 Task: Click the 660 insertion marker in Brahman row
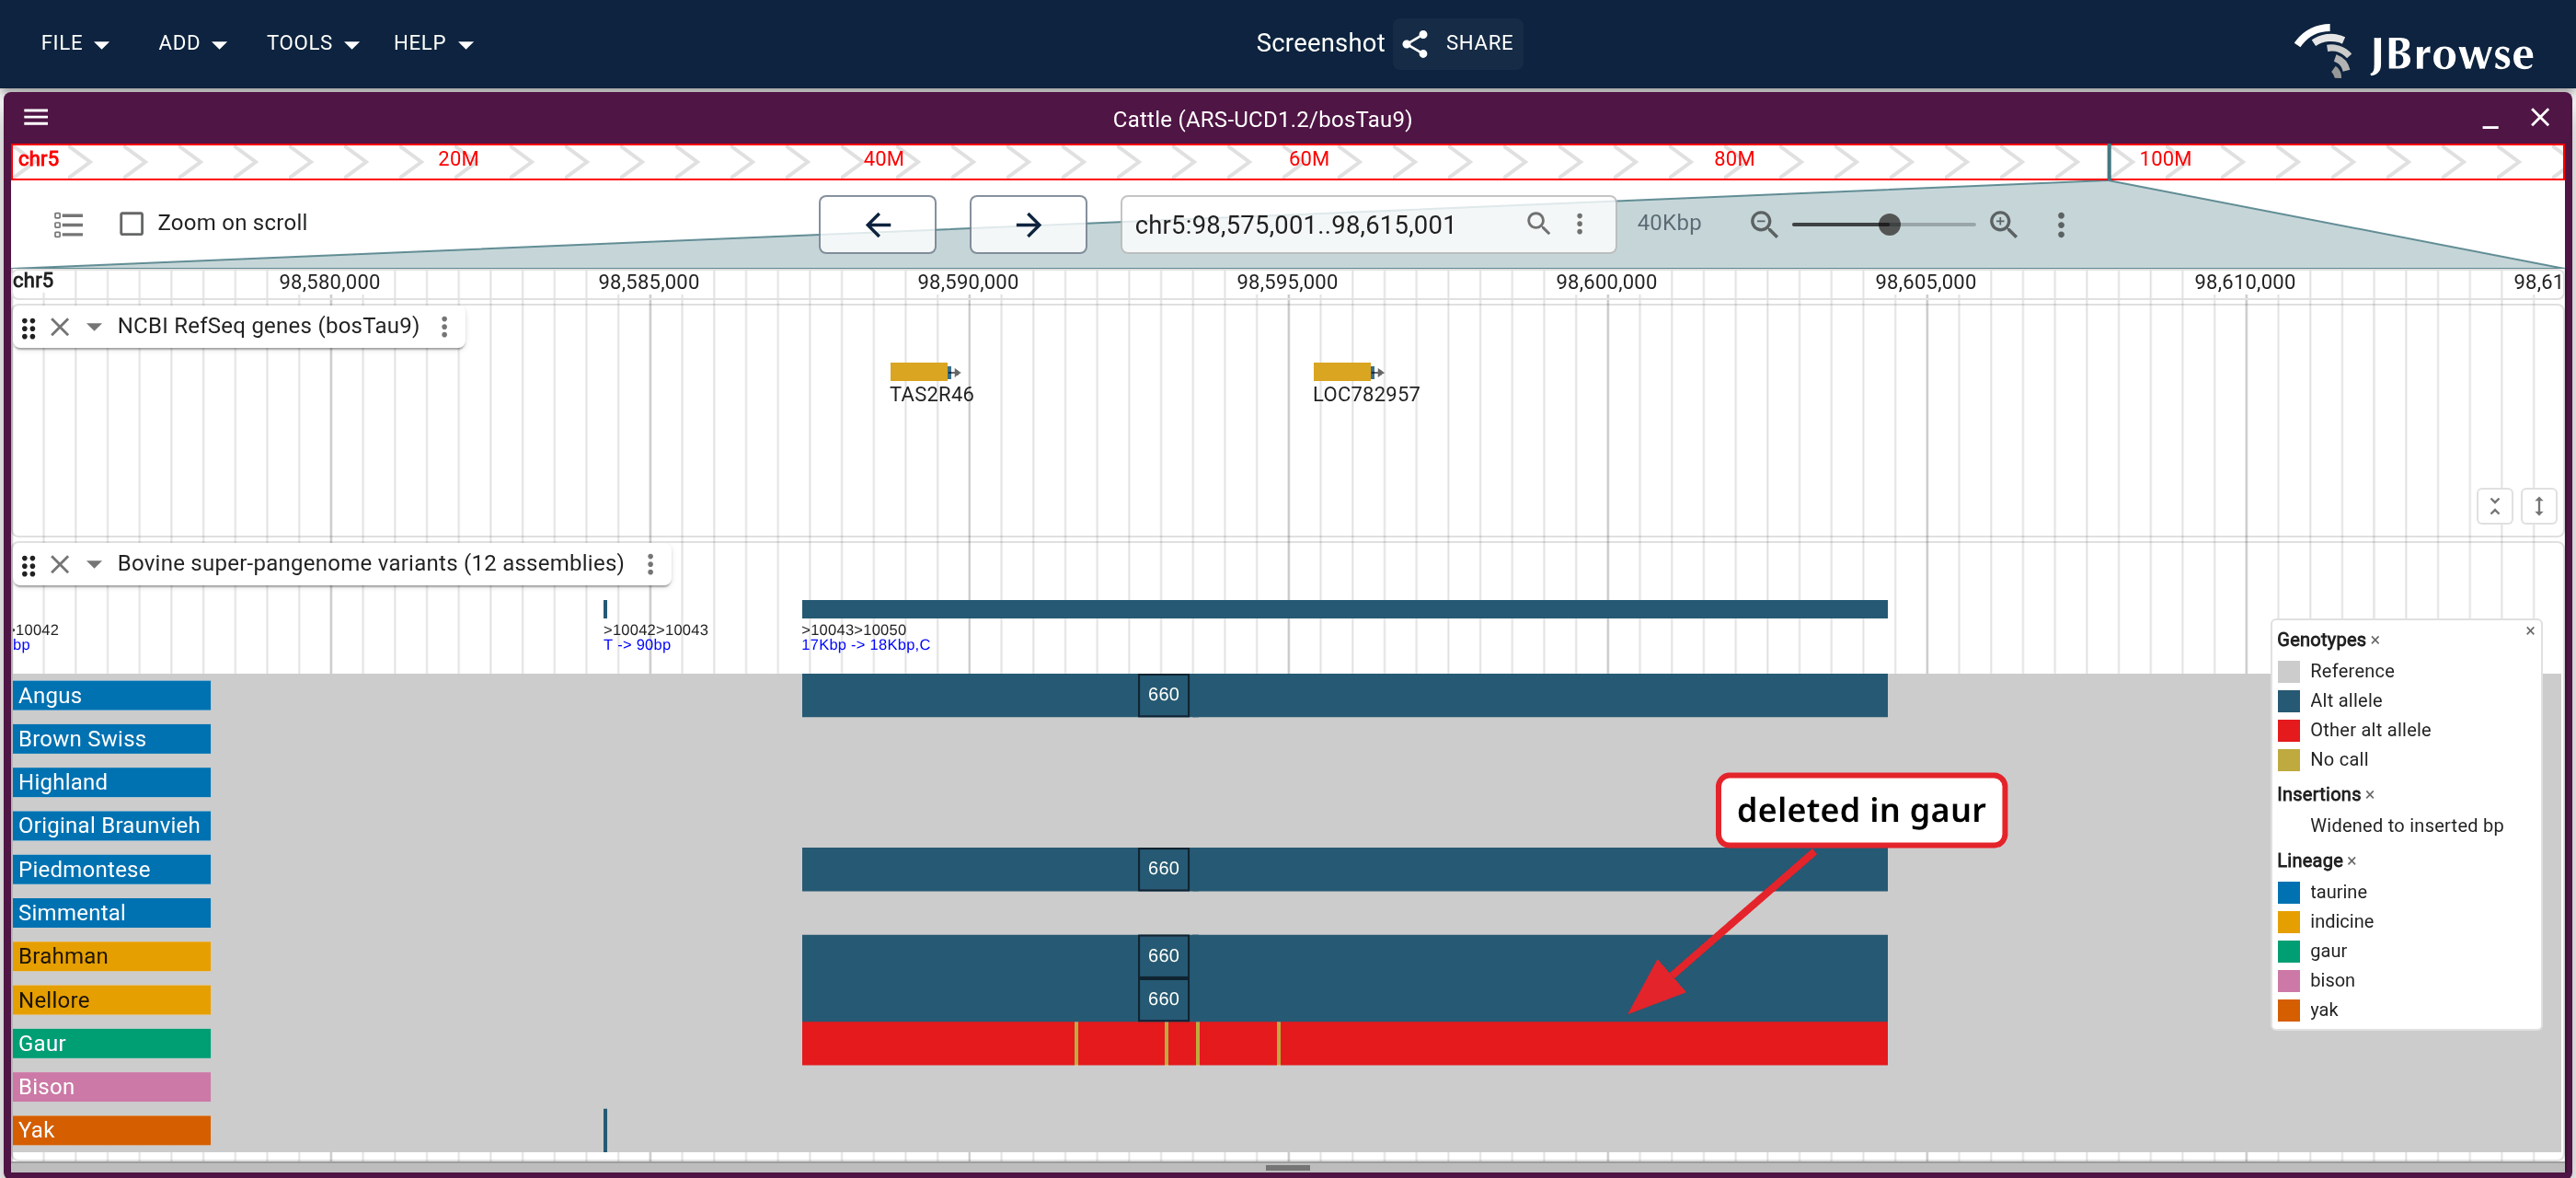pos(1163,956)
